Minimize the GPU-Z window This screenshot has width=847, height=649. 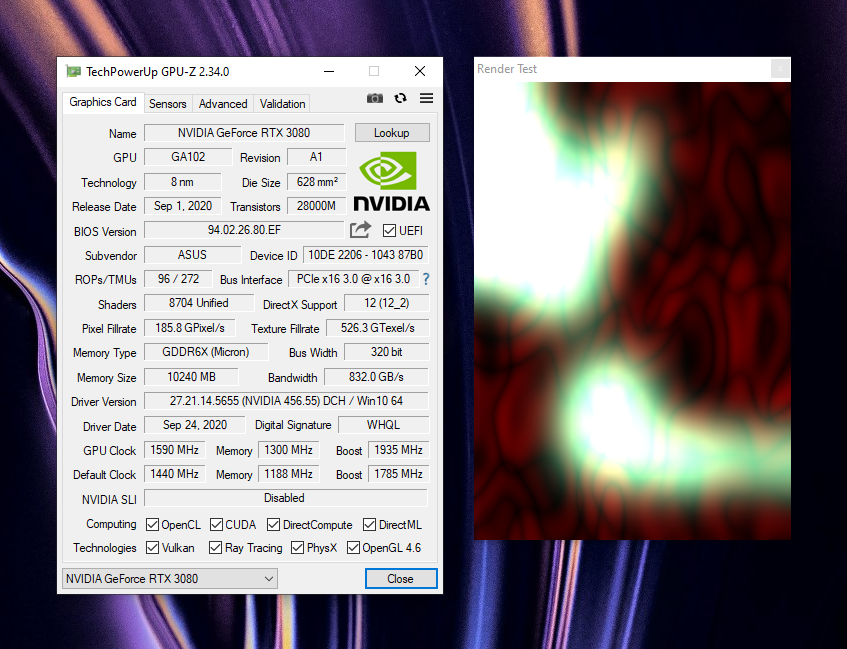click(x=329, y=71)
